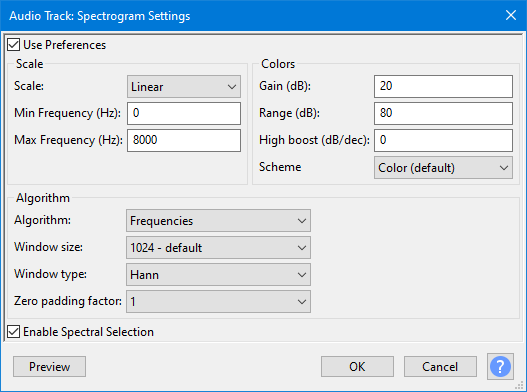This screenshot has height=392, width=527.
Task: Click the Gain (dB) input field
Action: tap(443, 86)
